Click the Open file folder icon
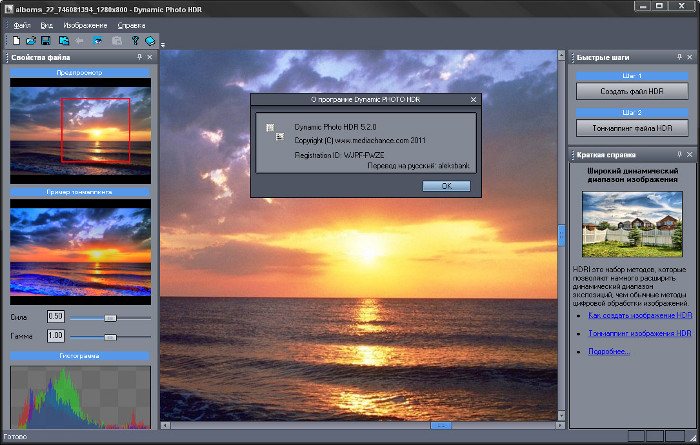This screenshot has width=700, height=445. point(31,40)
